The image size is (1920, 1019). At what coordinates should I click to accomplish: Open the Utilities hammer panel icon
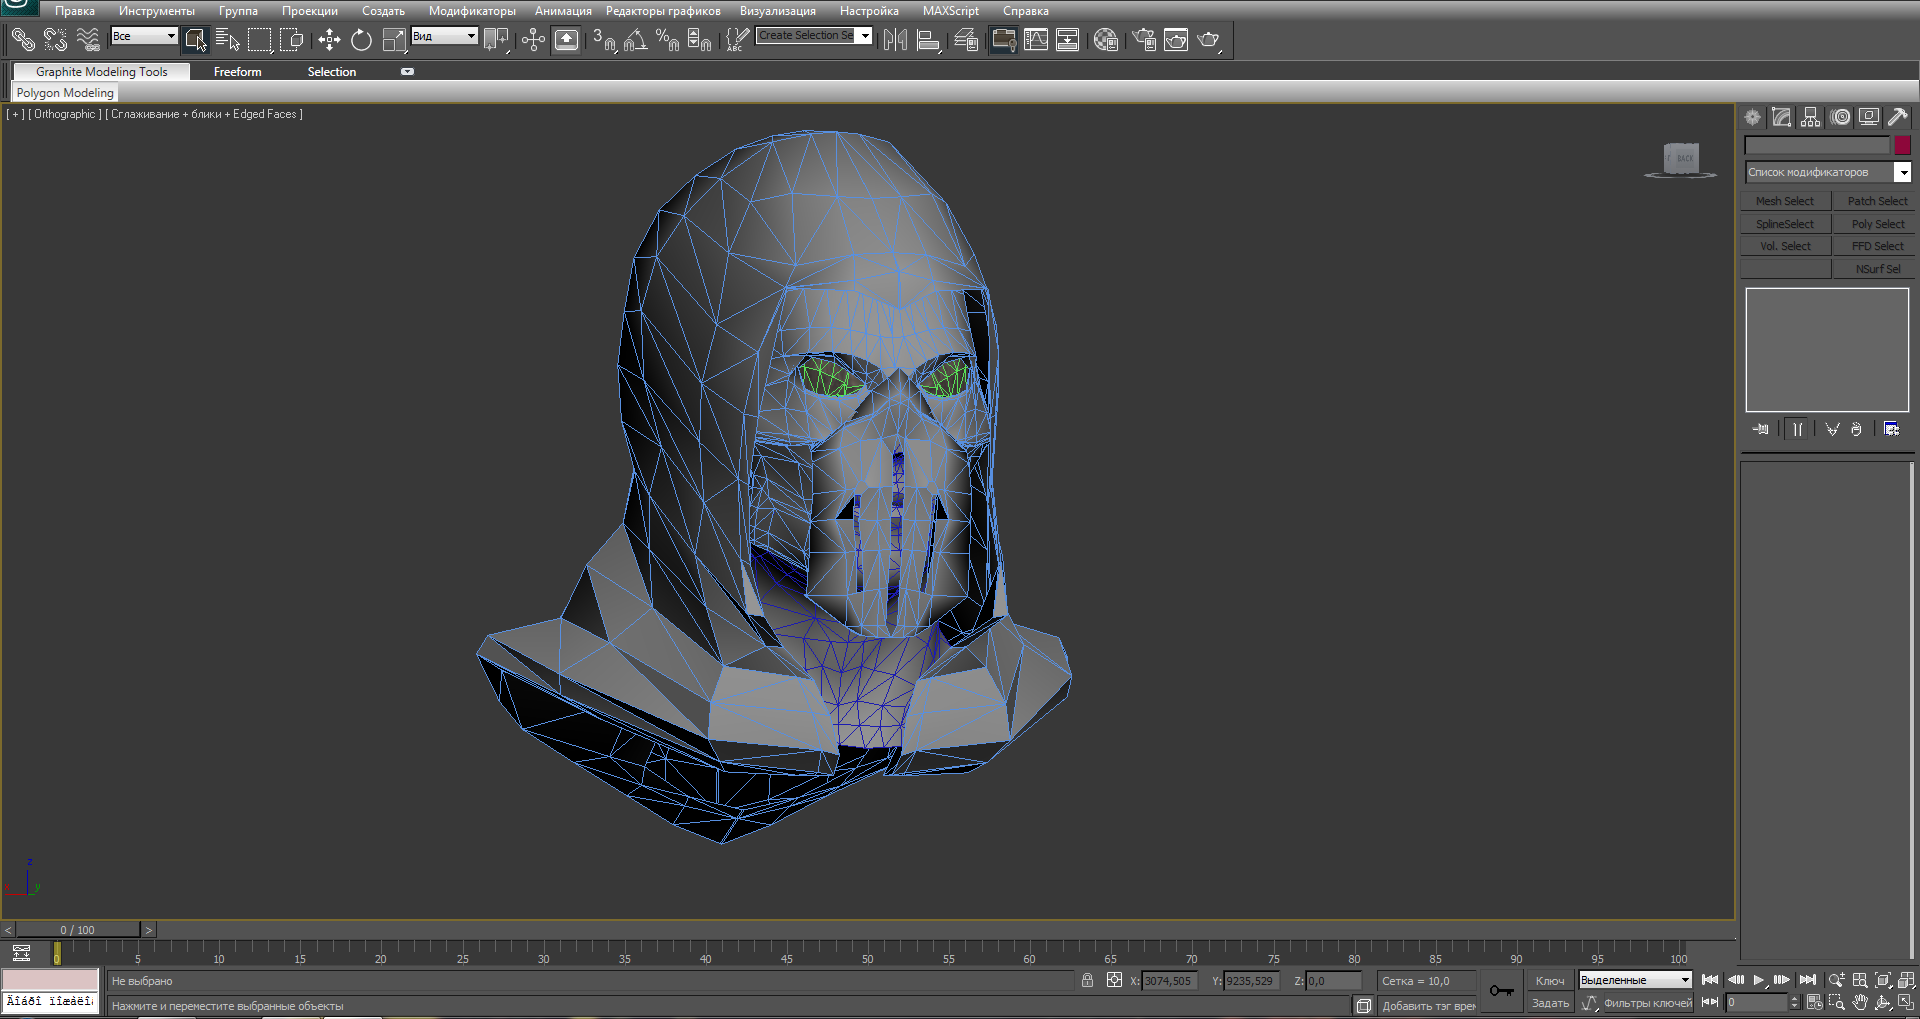pos(1897,117)
